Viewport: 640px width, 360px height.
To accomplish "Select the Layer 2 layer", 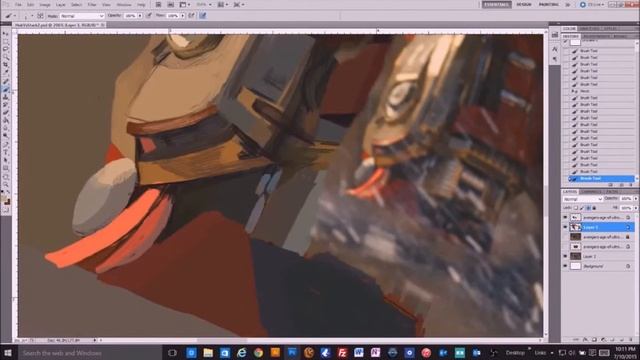I will point(599,256).
